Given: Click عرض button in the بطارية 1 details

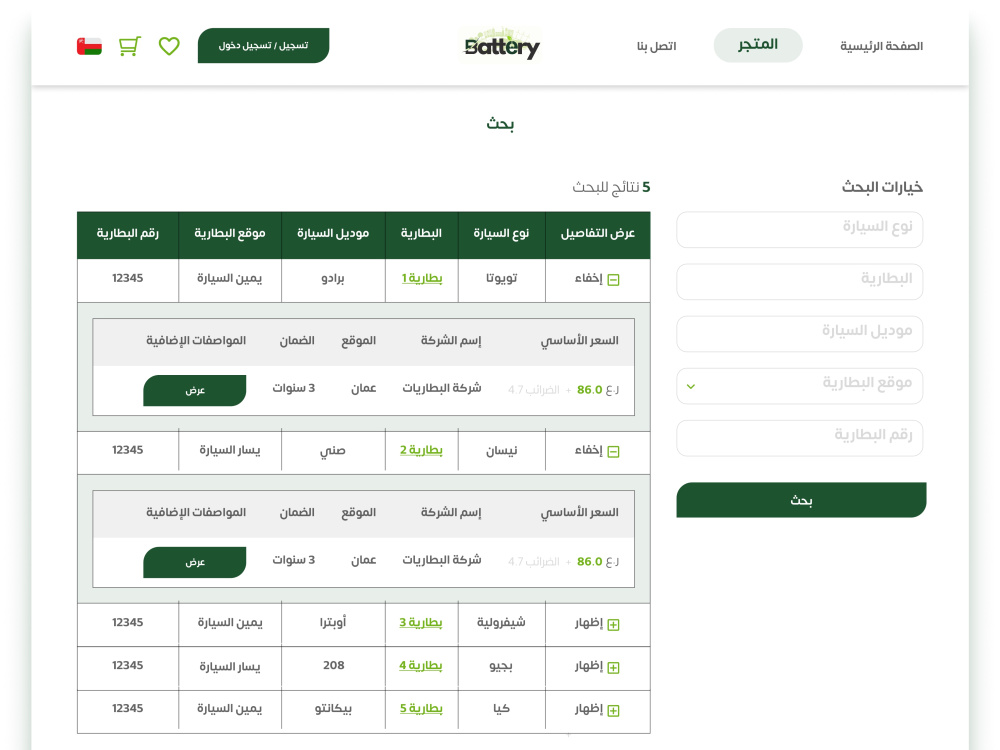Looking at the screenshot, I should click(195, 390).
